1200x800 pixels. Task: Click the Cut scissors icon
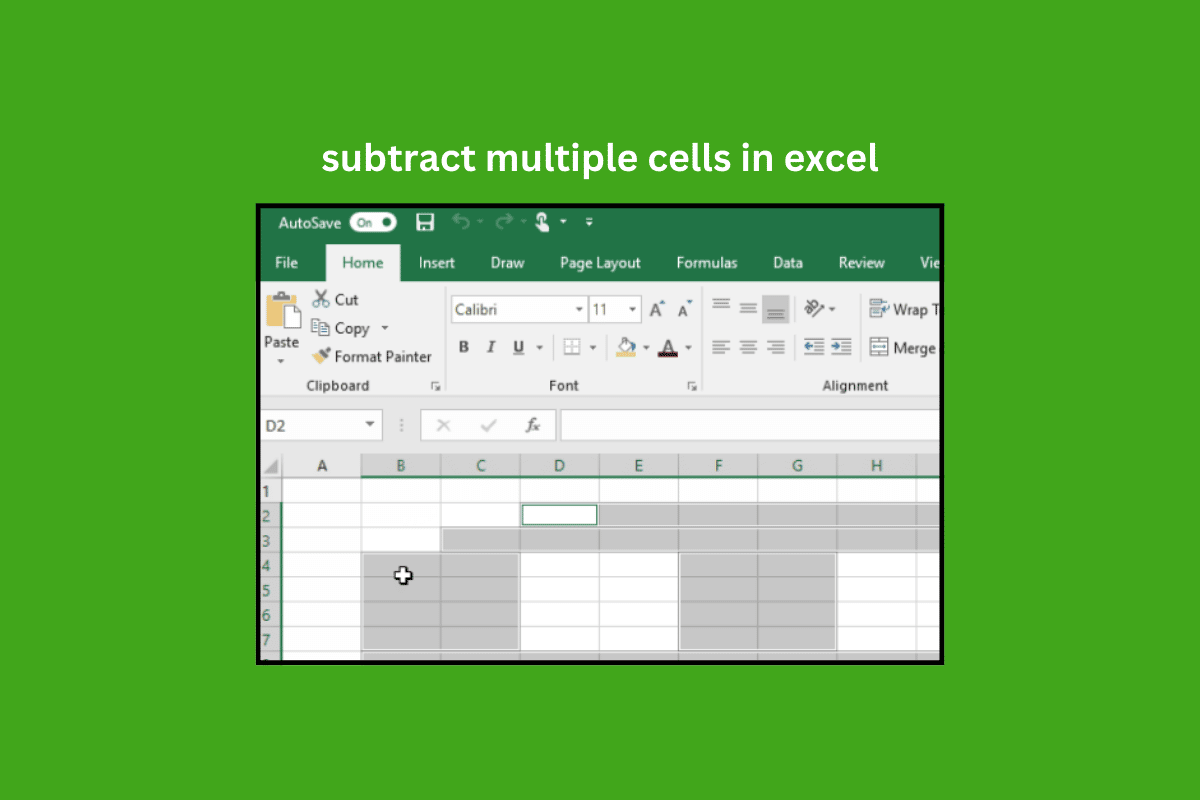(321, 298)
